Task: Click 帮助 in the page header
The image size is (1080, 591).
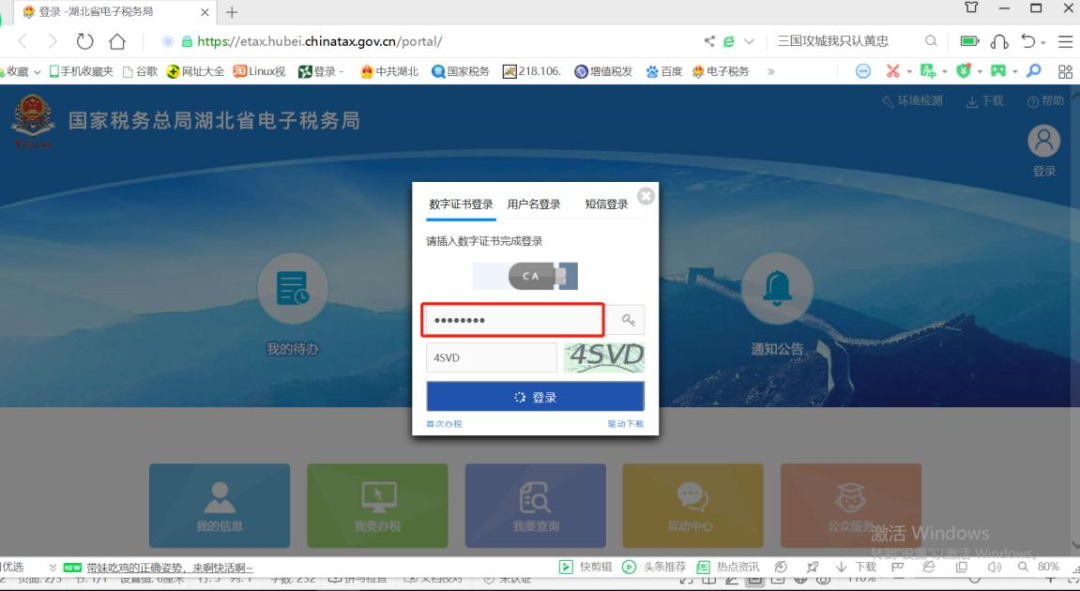Action: 1046,101
